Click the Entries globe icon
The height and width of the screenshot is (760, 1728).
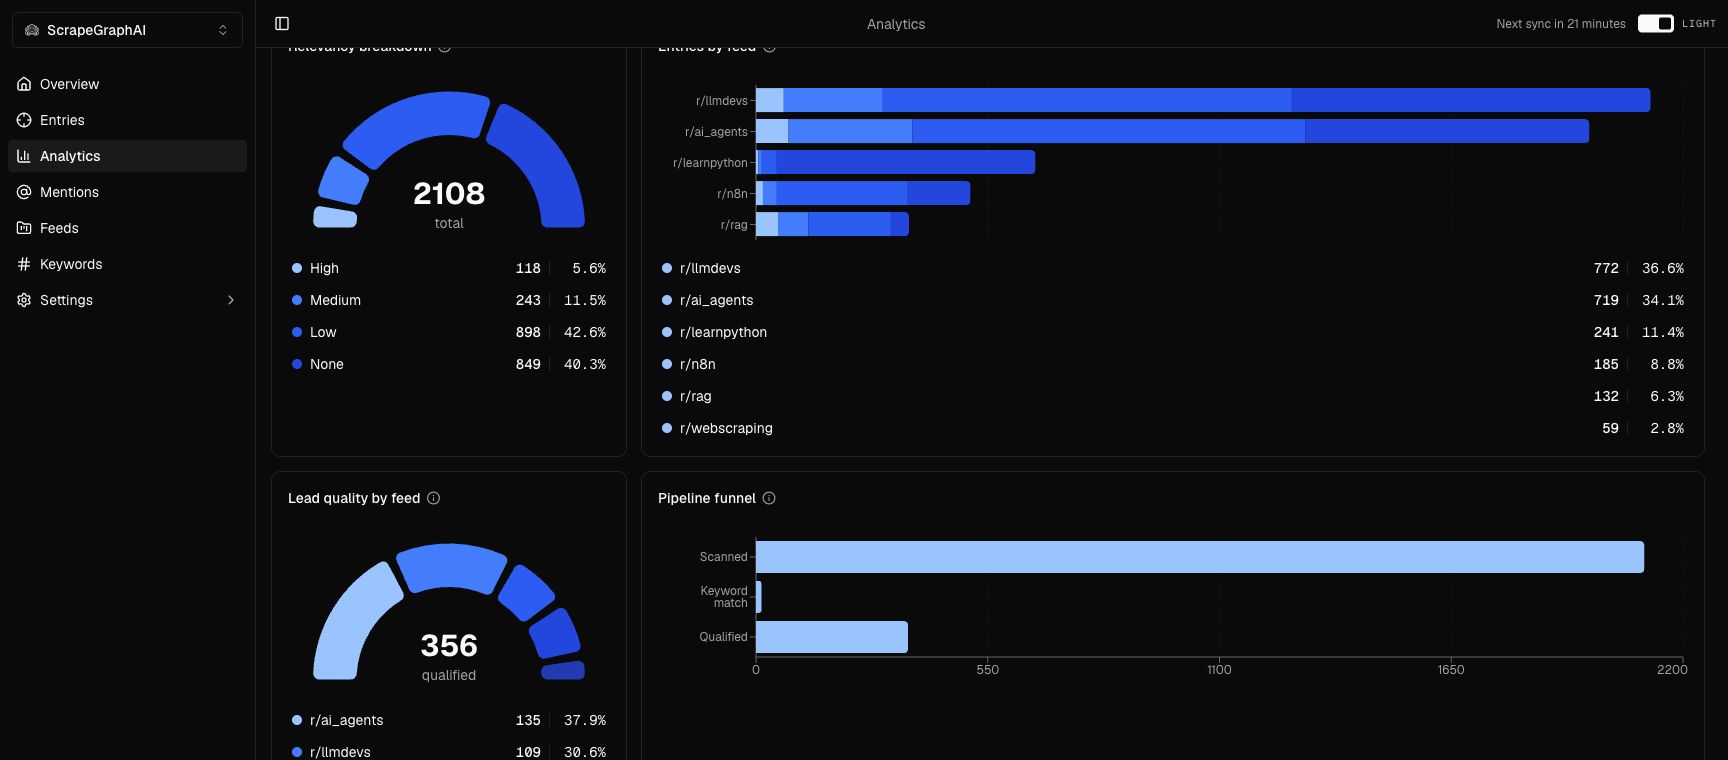coord(24,120)
